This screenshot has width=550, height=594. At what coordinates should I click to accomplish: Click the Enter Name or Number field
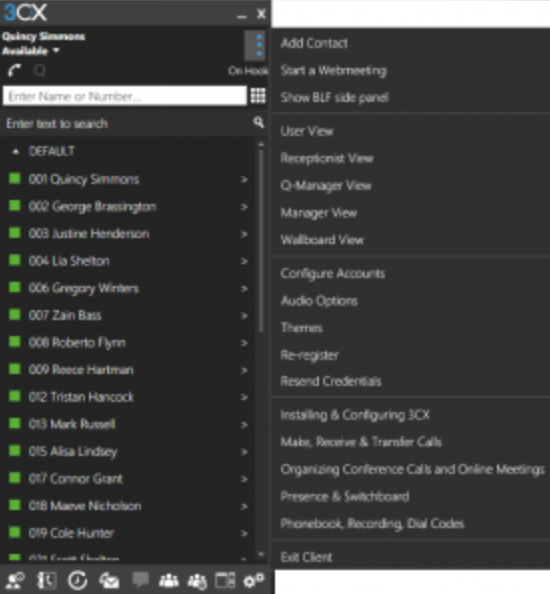click(125, 96)
